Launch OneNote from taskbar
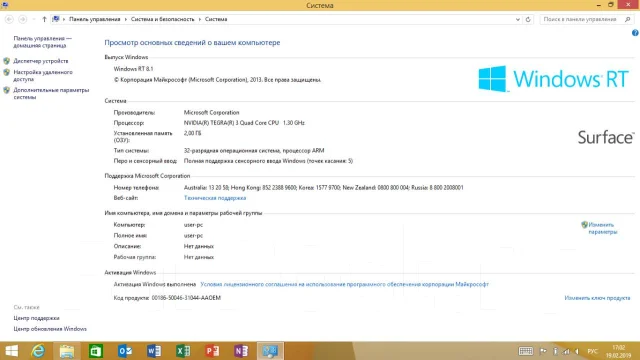This screenshot has width=640, height=360. click(x=241, y=351)
